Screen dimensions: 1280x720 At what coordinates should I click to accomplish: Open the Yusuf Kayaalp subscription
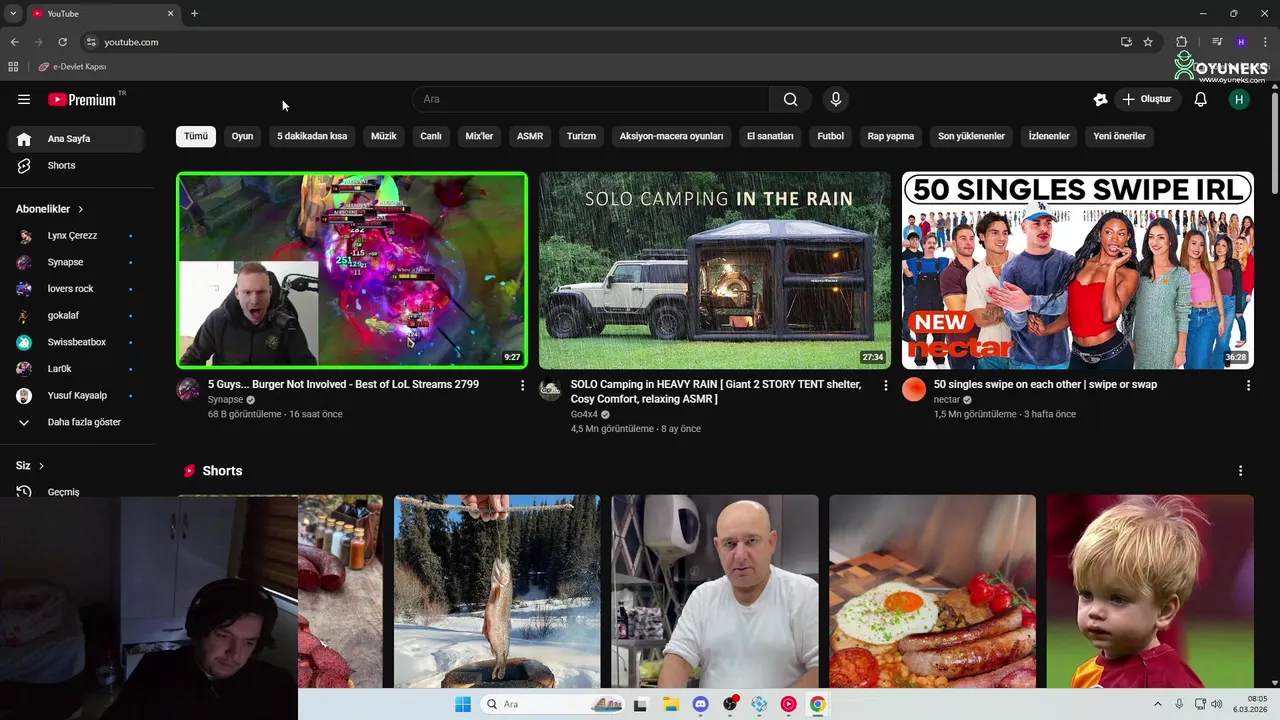(x=76, y=395)
